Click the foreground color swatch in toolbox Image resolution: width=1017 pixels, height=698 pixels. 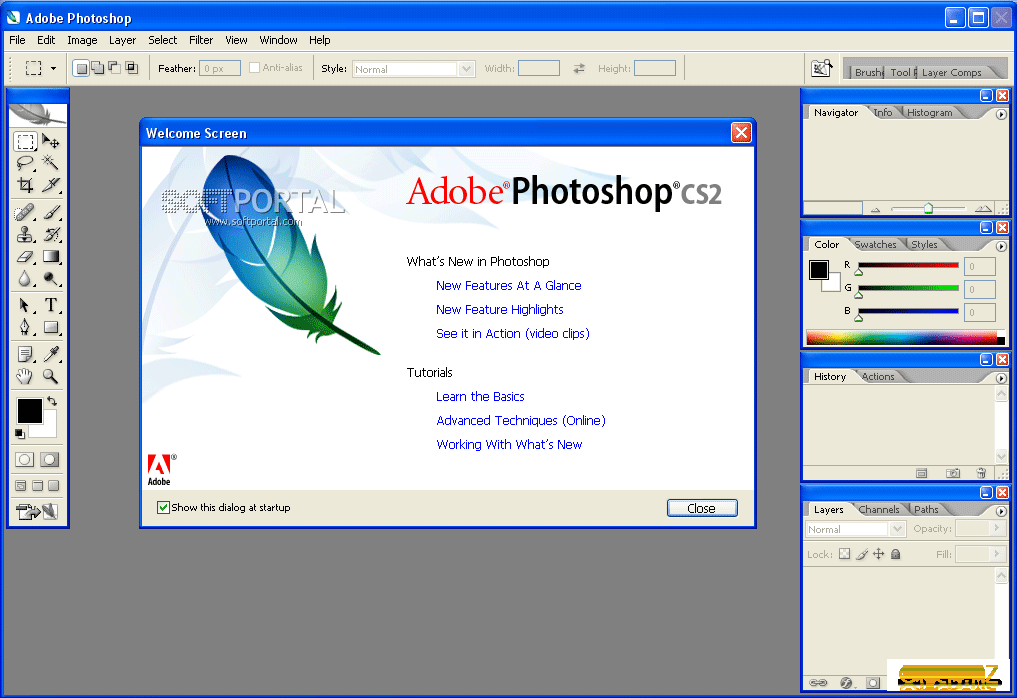[x=29, y=411]
